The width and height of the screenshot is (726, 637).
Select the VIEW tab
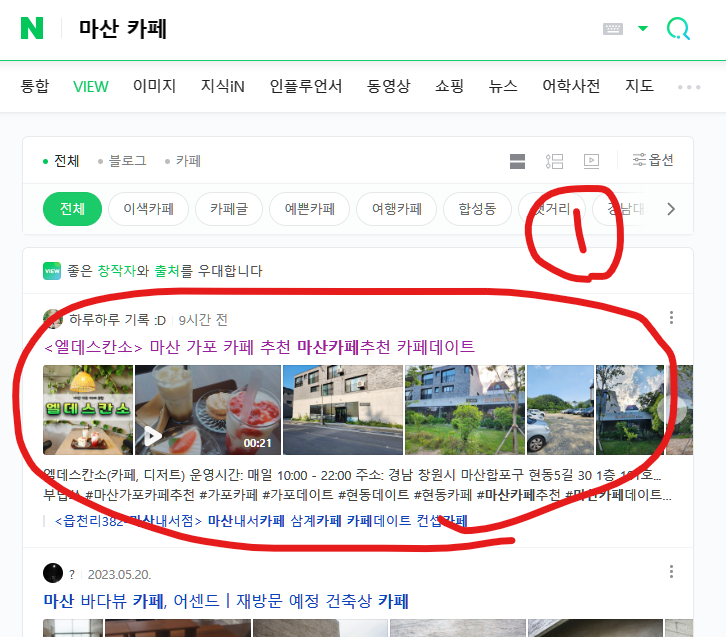coord(91,86)
